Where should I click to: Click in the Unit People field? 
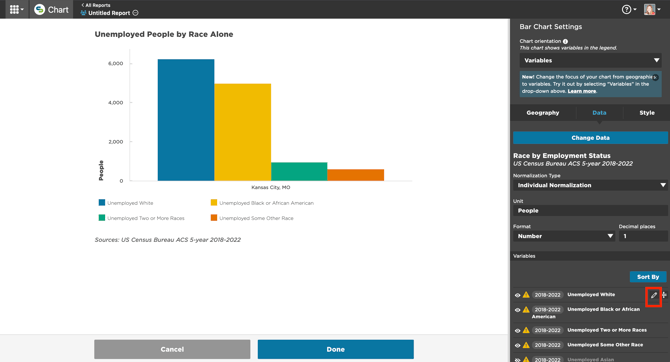590,211
